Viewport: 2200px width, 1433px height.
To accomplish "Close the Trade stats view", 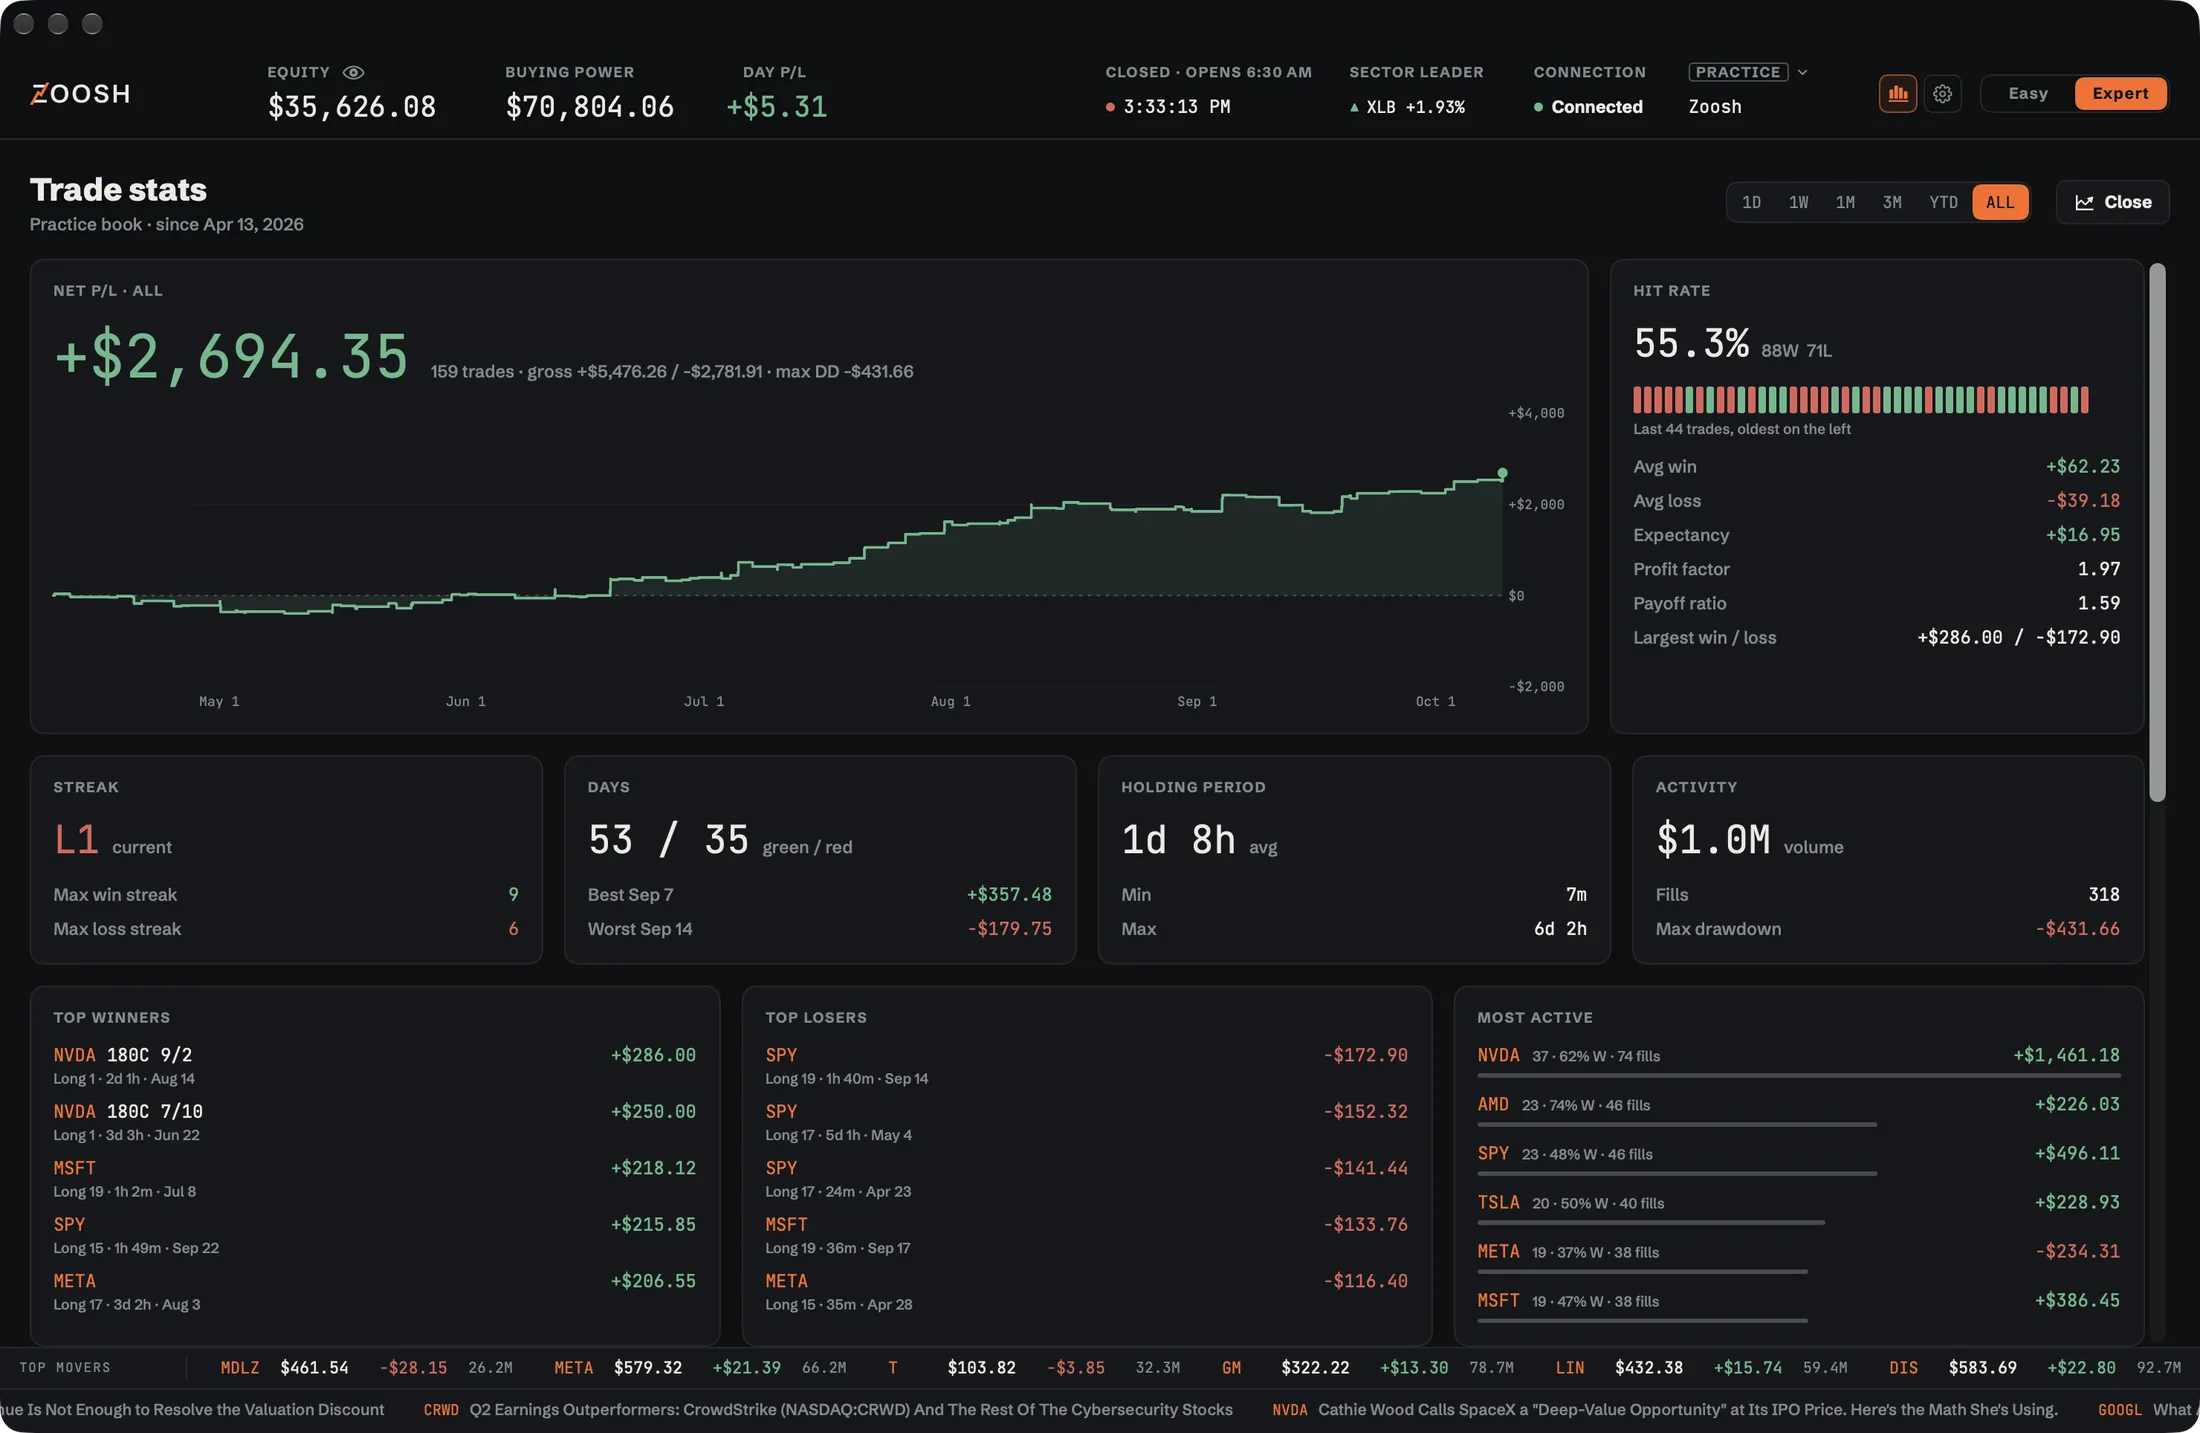I will pyautogui.click(x=2112, y=202).
